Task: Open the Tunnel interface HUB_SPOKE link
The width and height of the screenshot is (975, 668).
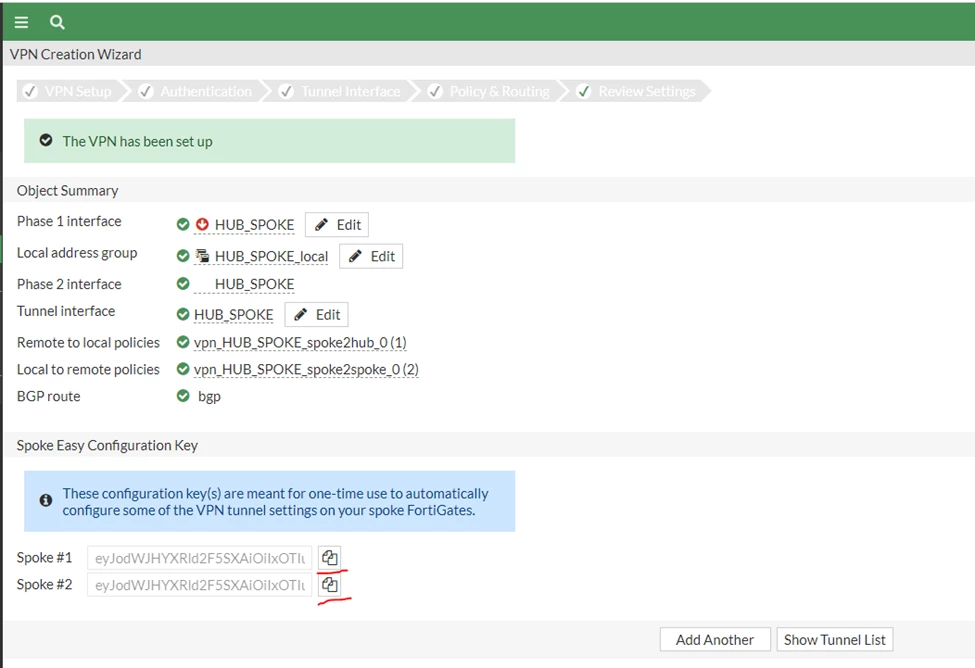Action: tap(233, 315)
